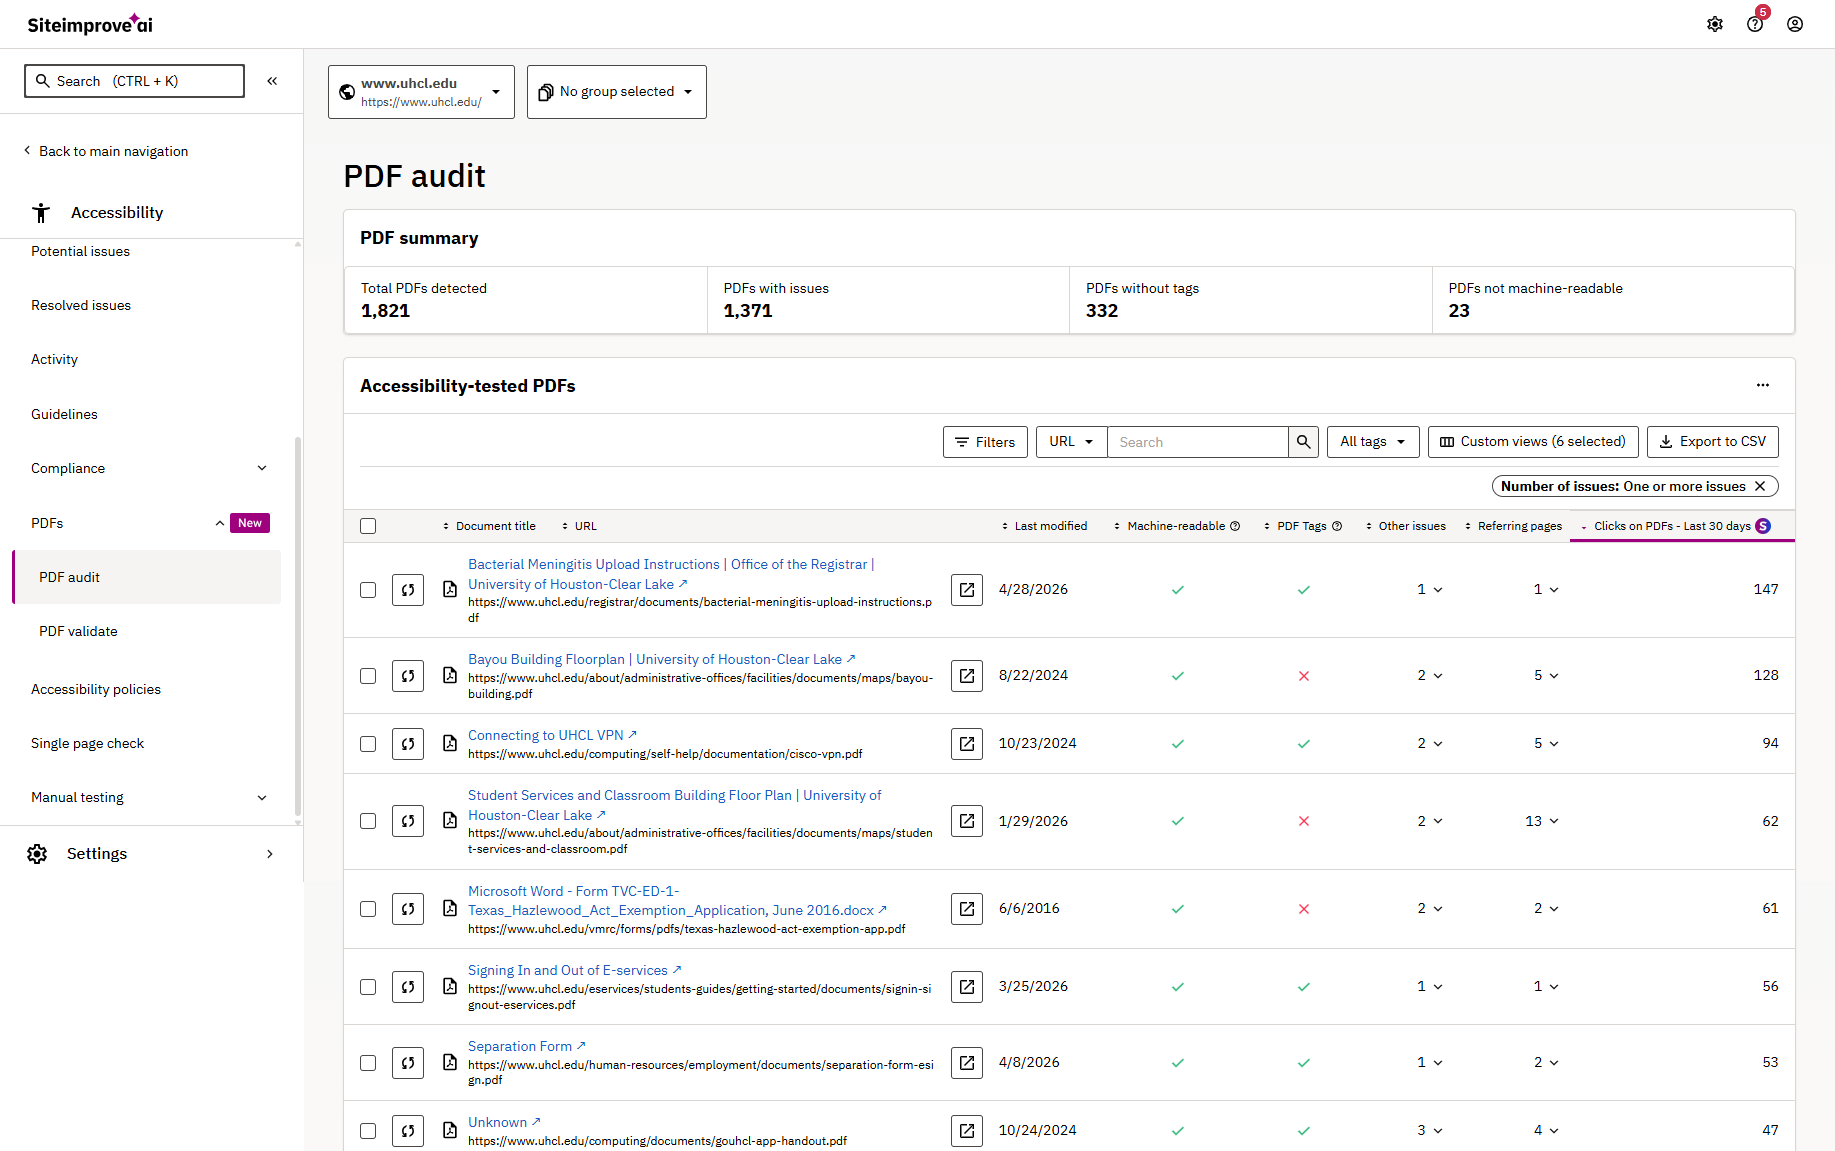1835x1151 pixels.
Task: Open the www.uhcl.edu site selector dropdown
Action: click(x=421, y=92)
